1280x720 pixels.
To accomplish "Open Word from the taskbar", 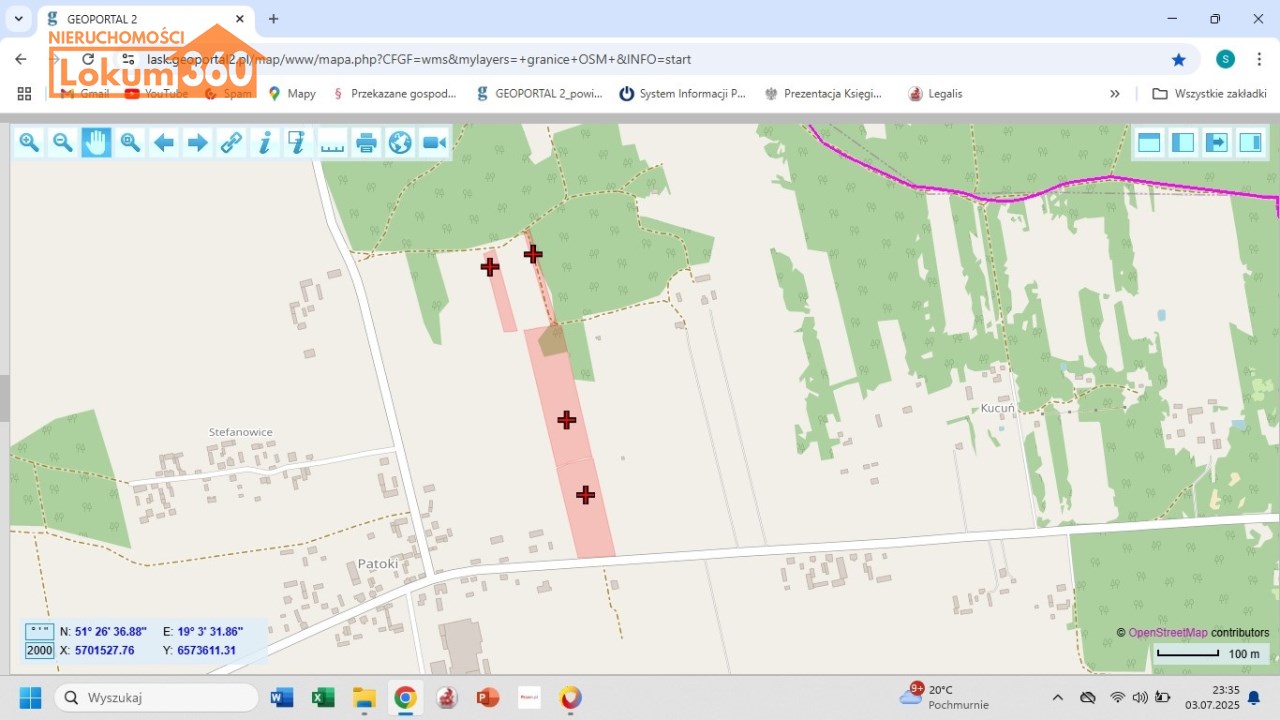I will tap(281, 697).
